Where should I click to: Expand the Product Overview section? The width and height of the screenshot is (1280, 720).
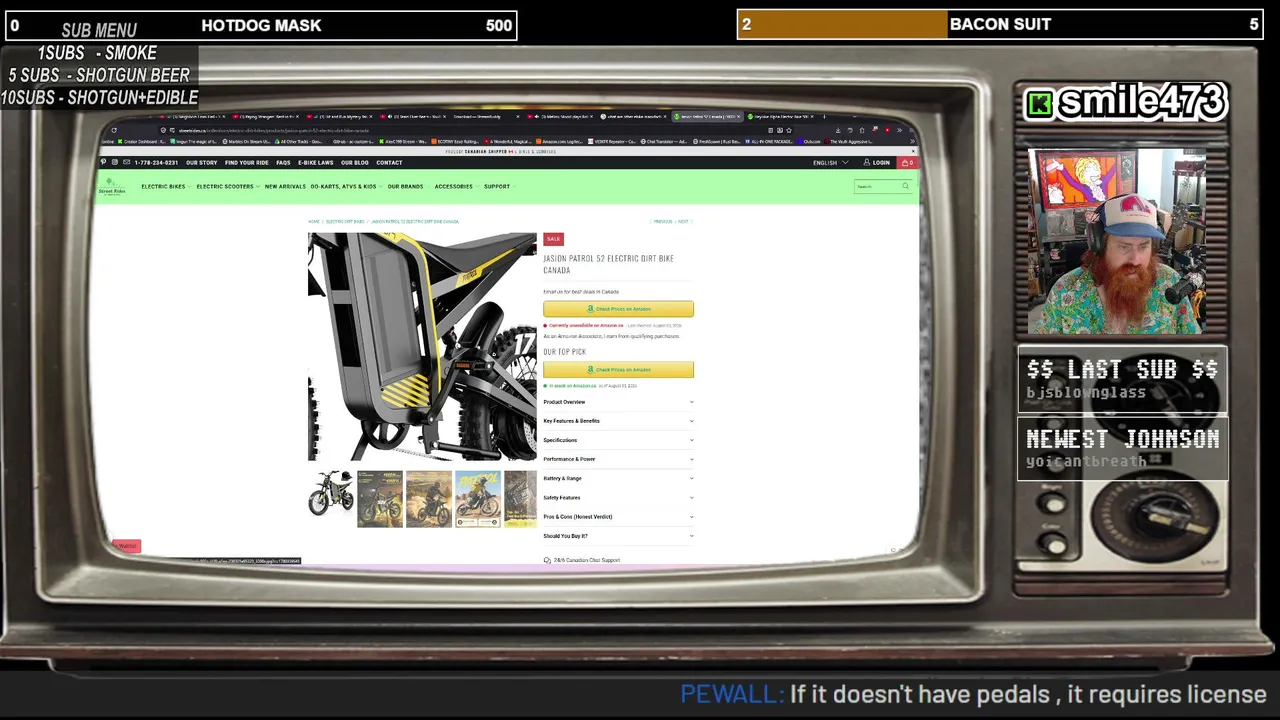(618, 402)
